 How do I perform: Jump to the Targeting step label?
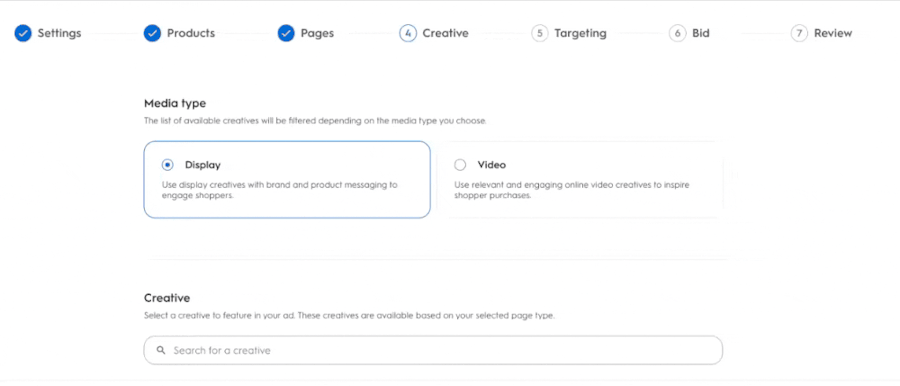(x=580, y=33)
